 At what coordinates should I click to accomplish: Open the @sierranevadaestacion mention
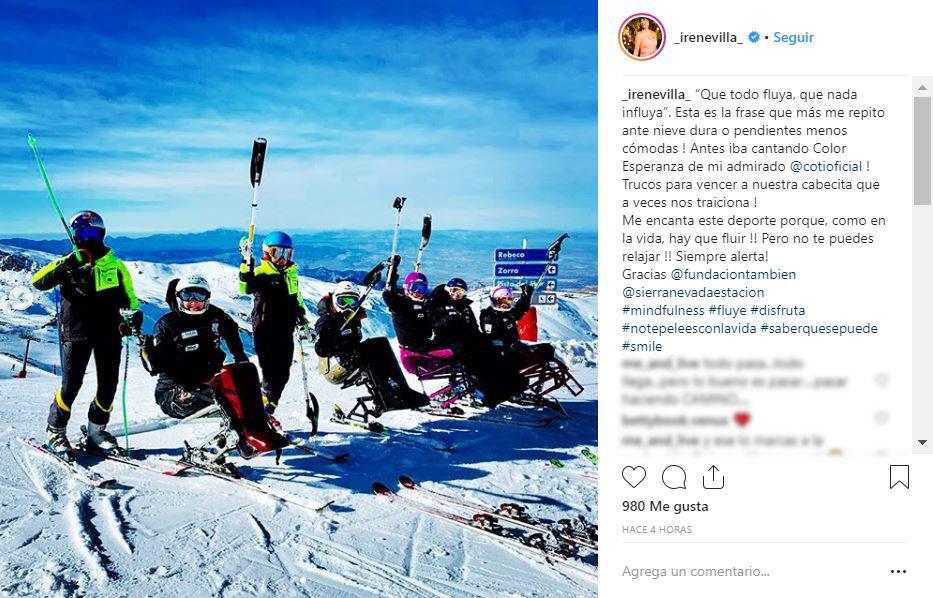(x=693, y=292)
